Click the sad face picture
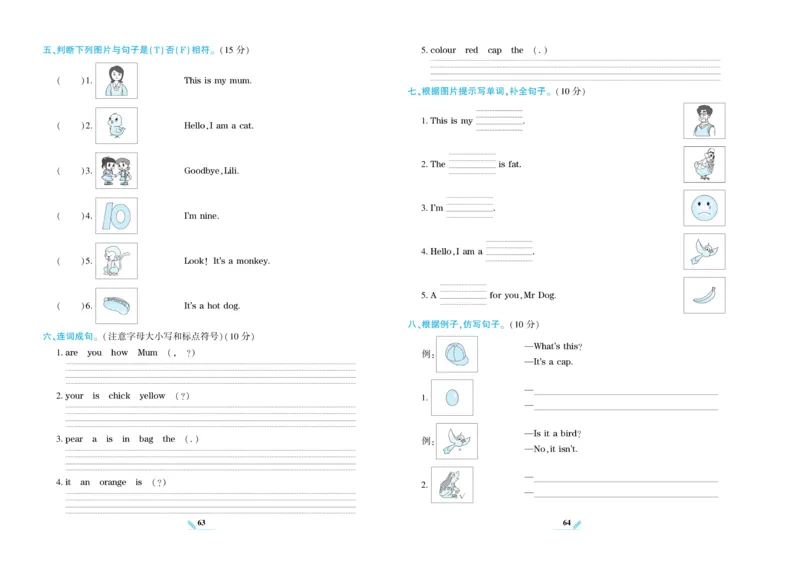Screen dimensions: 800x585 [x=704, y=208]
